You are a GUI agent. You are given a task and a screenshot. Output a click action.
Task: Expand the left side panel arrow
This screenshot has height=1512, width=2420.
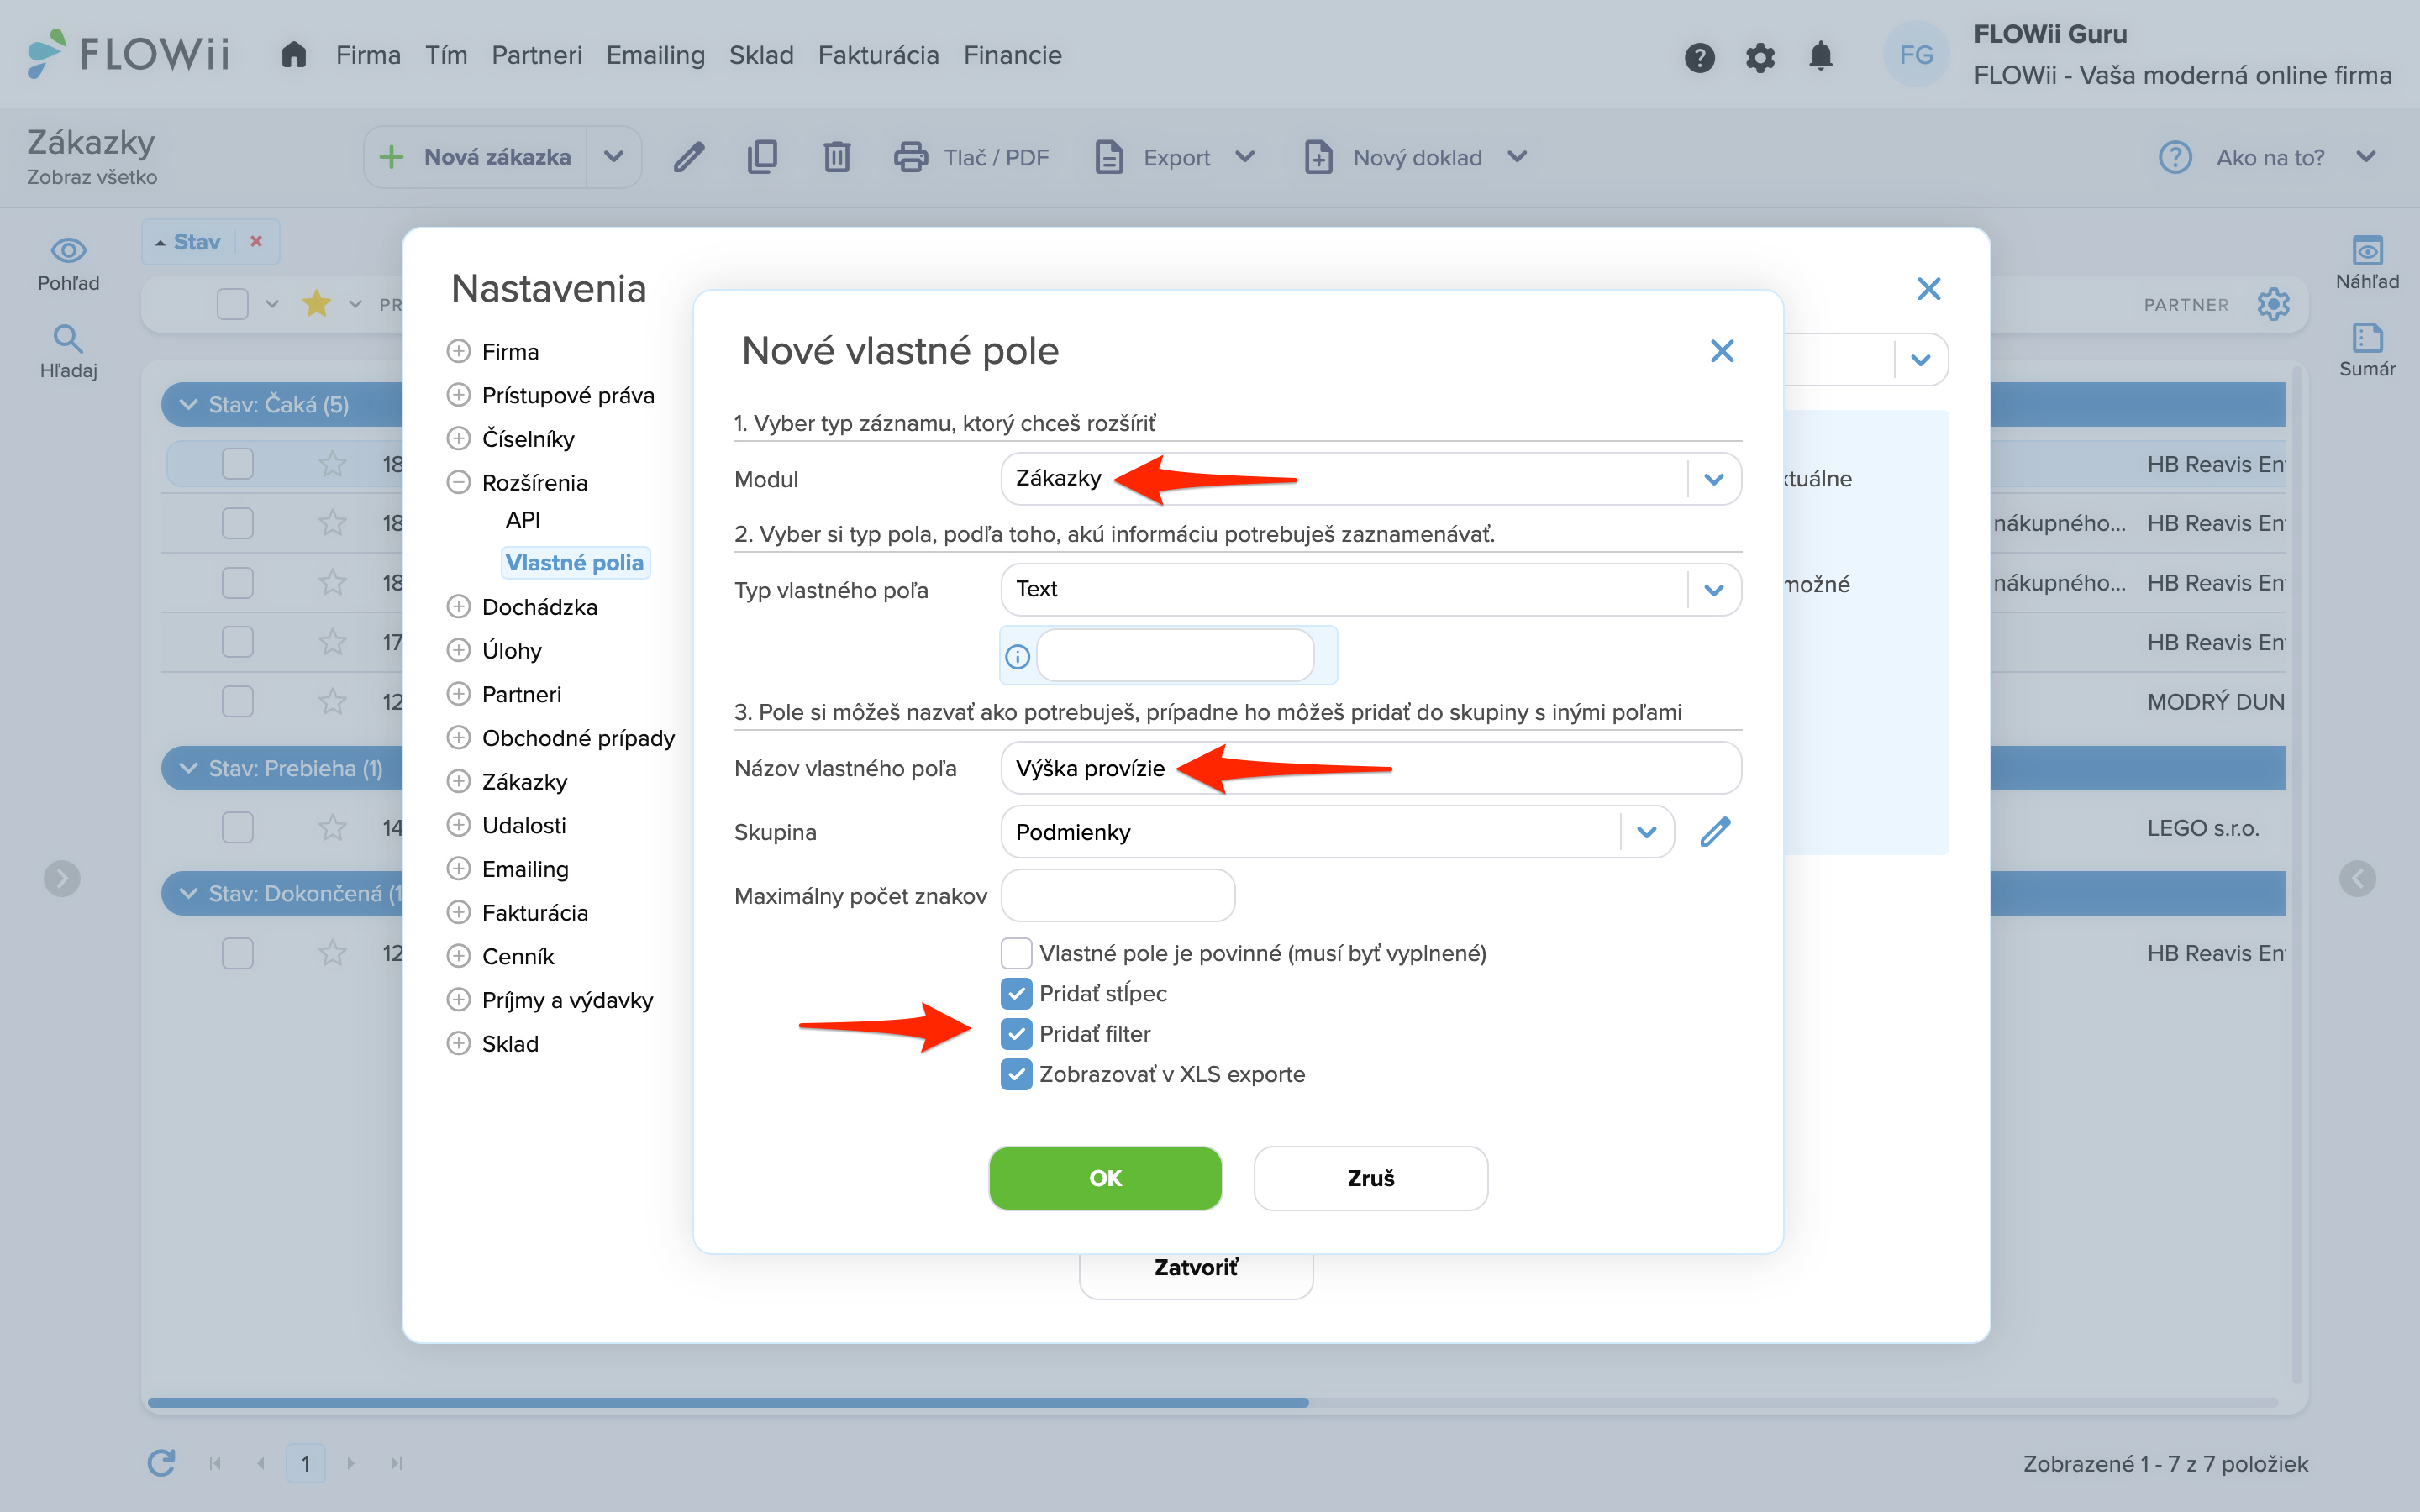(62, 878)
